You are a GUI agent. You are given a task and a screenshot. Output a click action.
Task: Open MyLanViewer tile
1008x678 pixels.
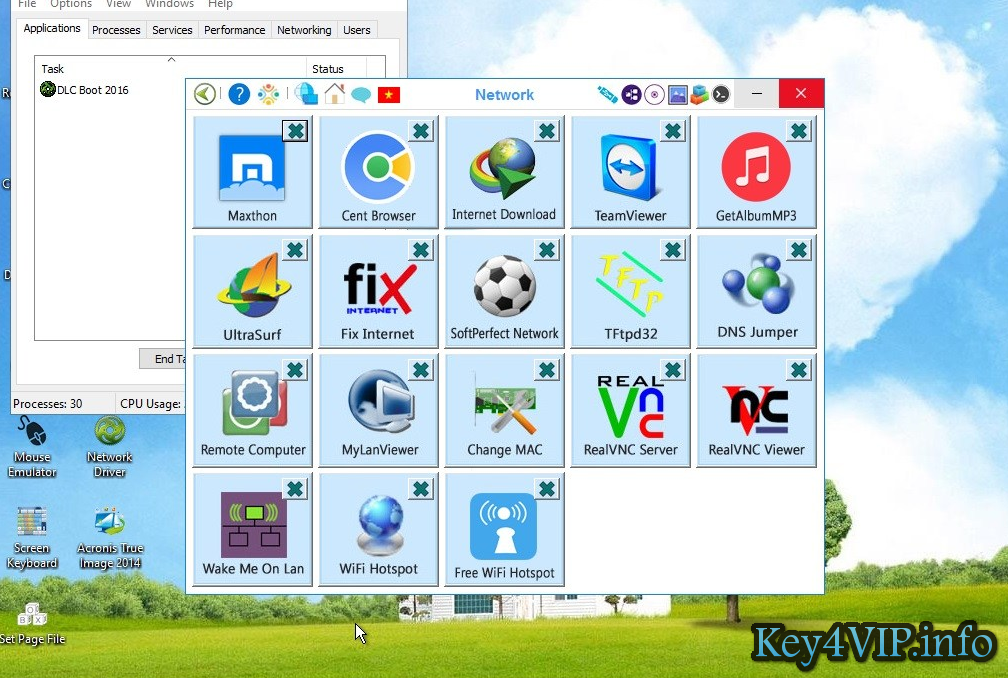(x=378, y=410)
